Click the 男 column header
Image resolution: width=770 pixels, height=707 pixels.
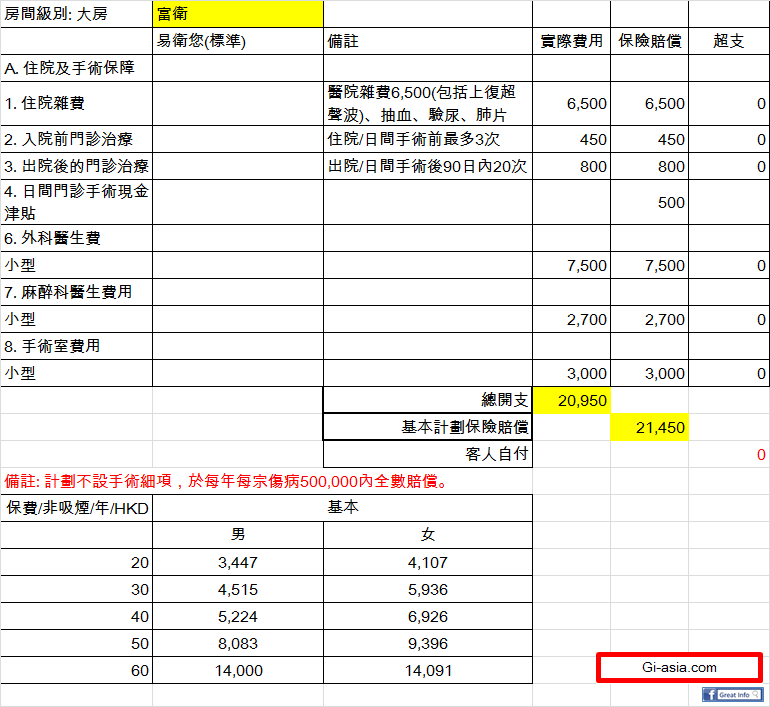click(238, 535)
